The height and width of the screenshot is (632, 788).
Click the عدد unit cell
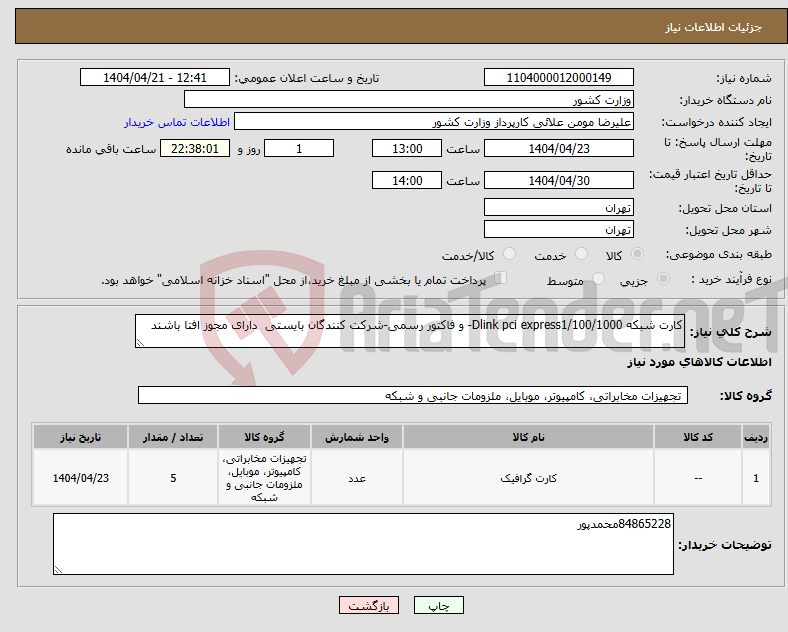point(357,477)
